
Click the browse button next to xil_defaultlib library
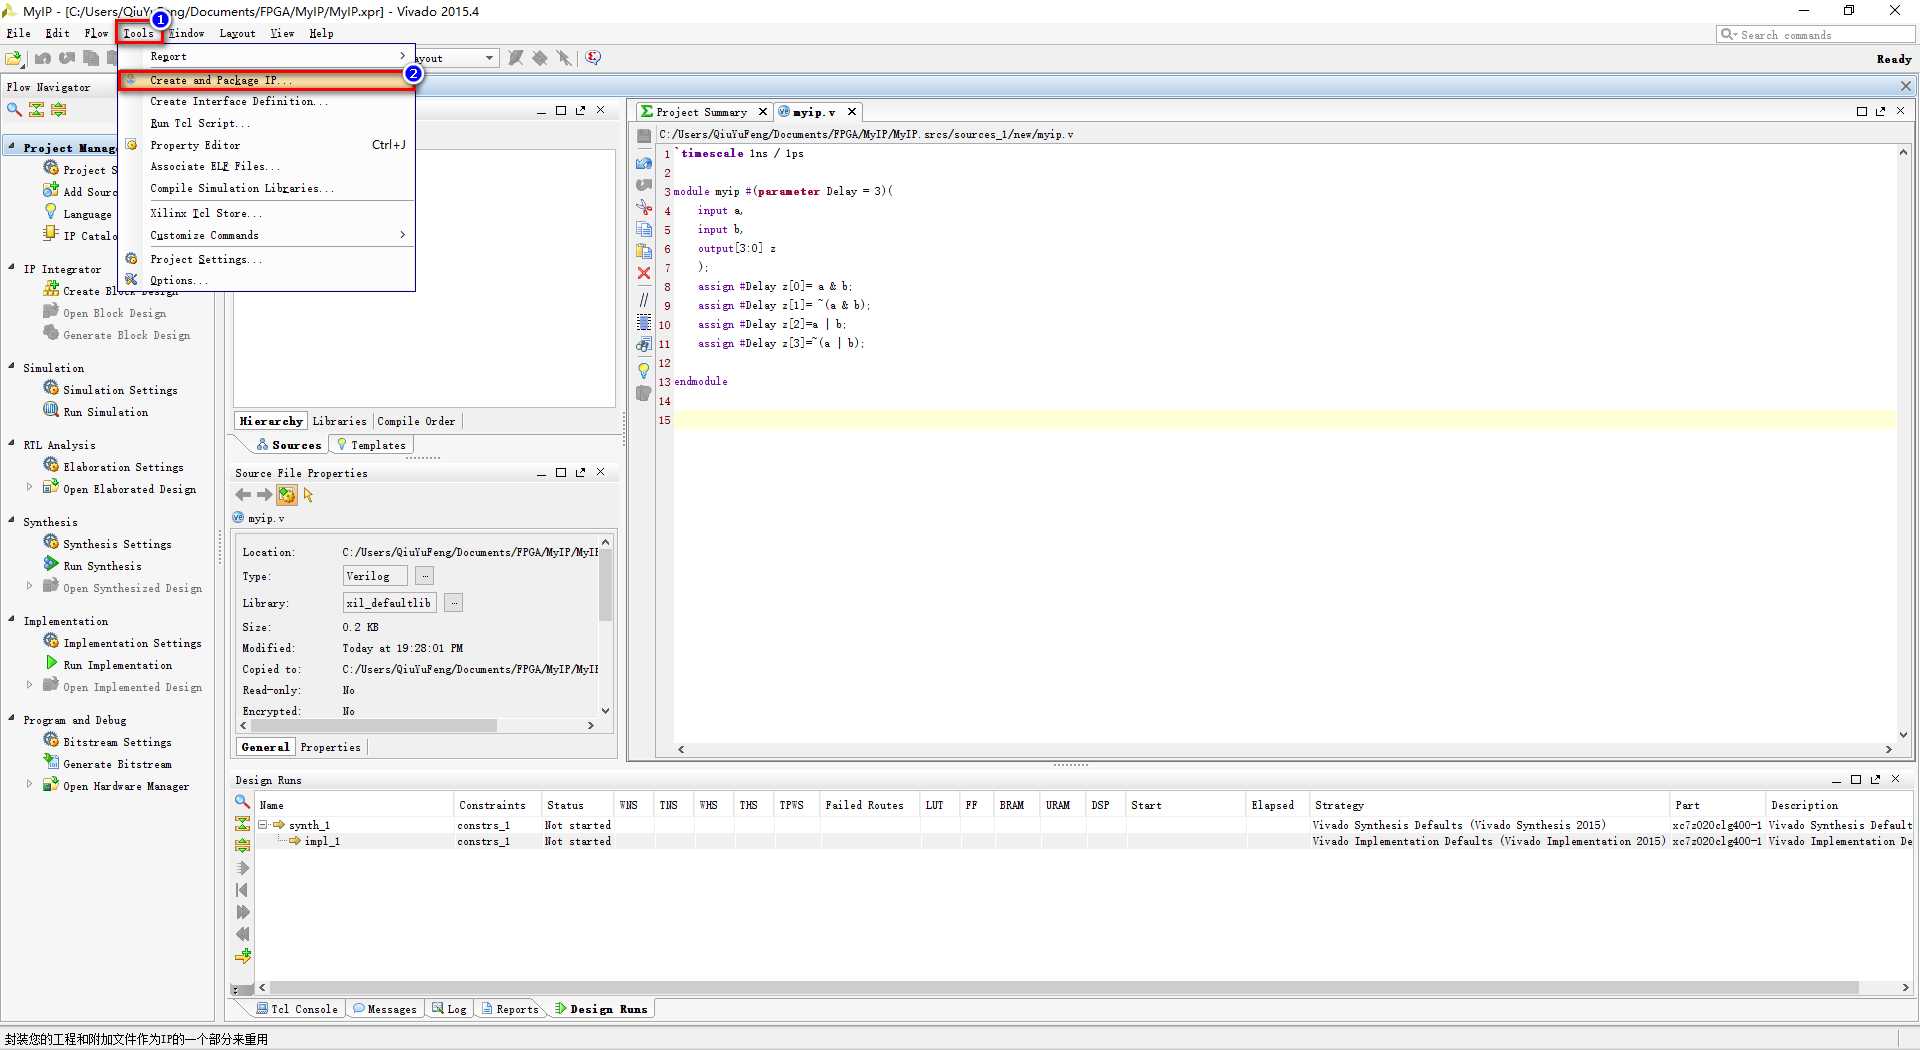(454, 603)
